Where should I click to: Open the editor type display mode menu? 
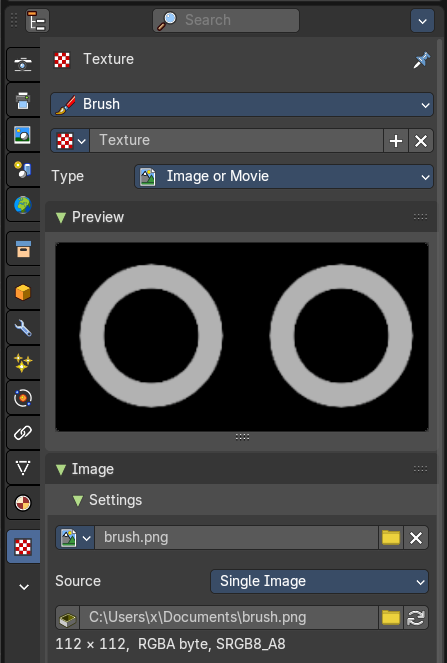coord(37,20)
